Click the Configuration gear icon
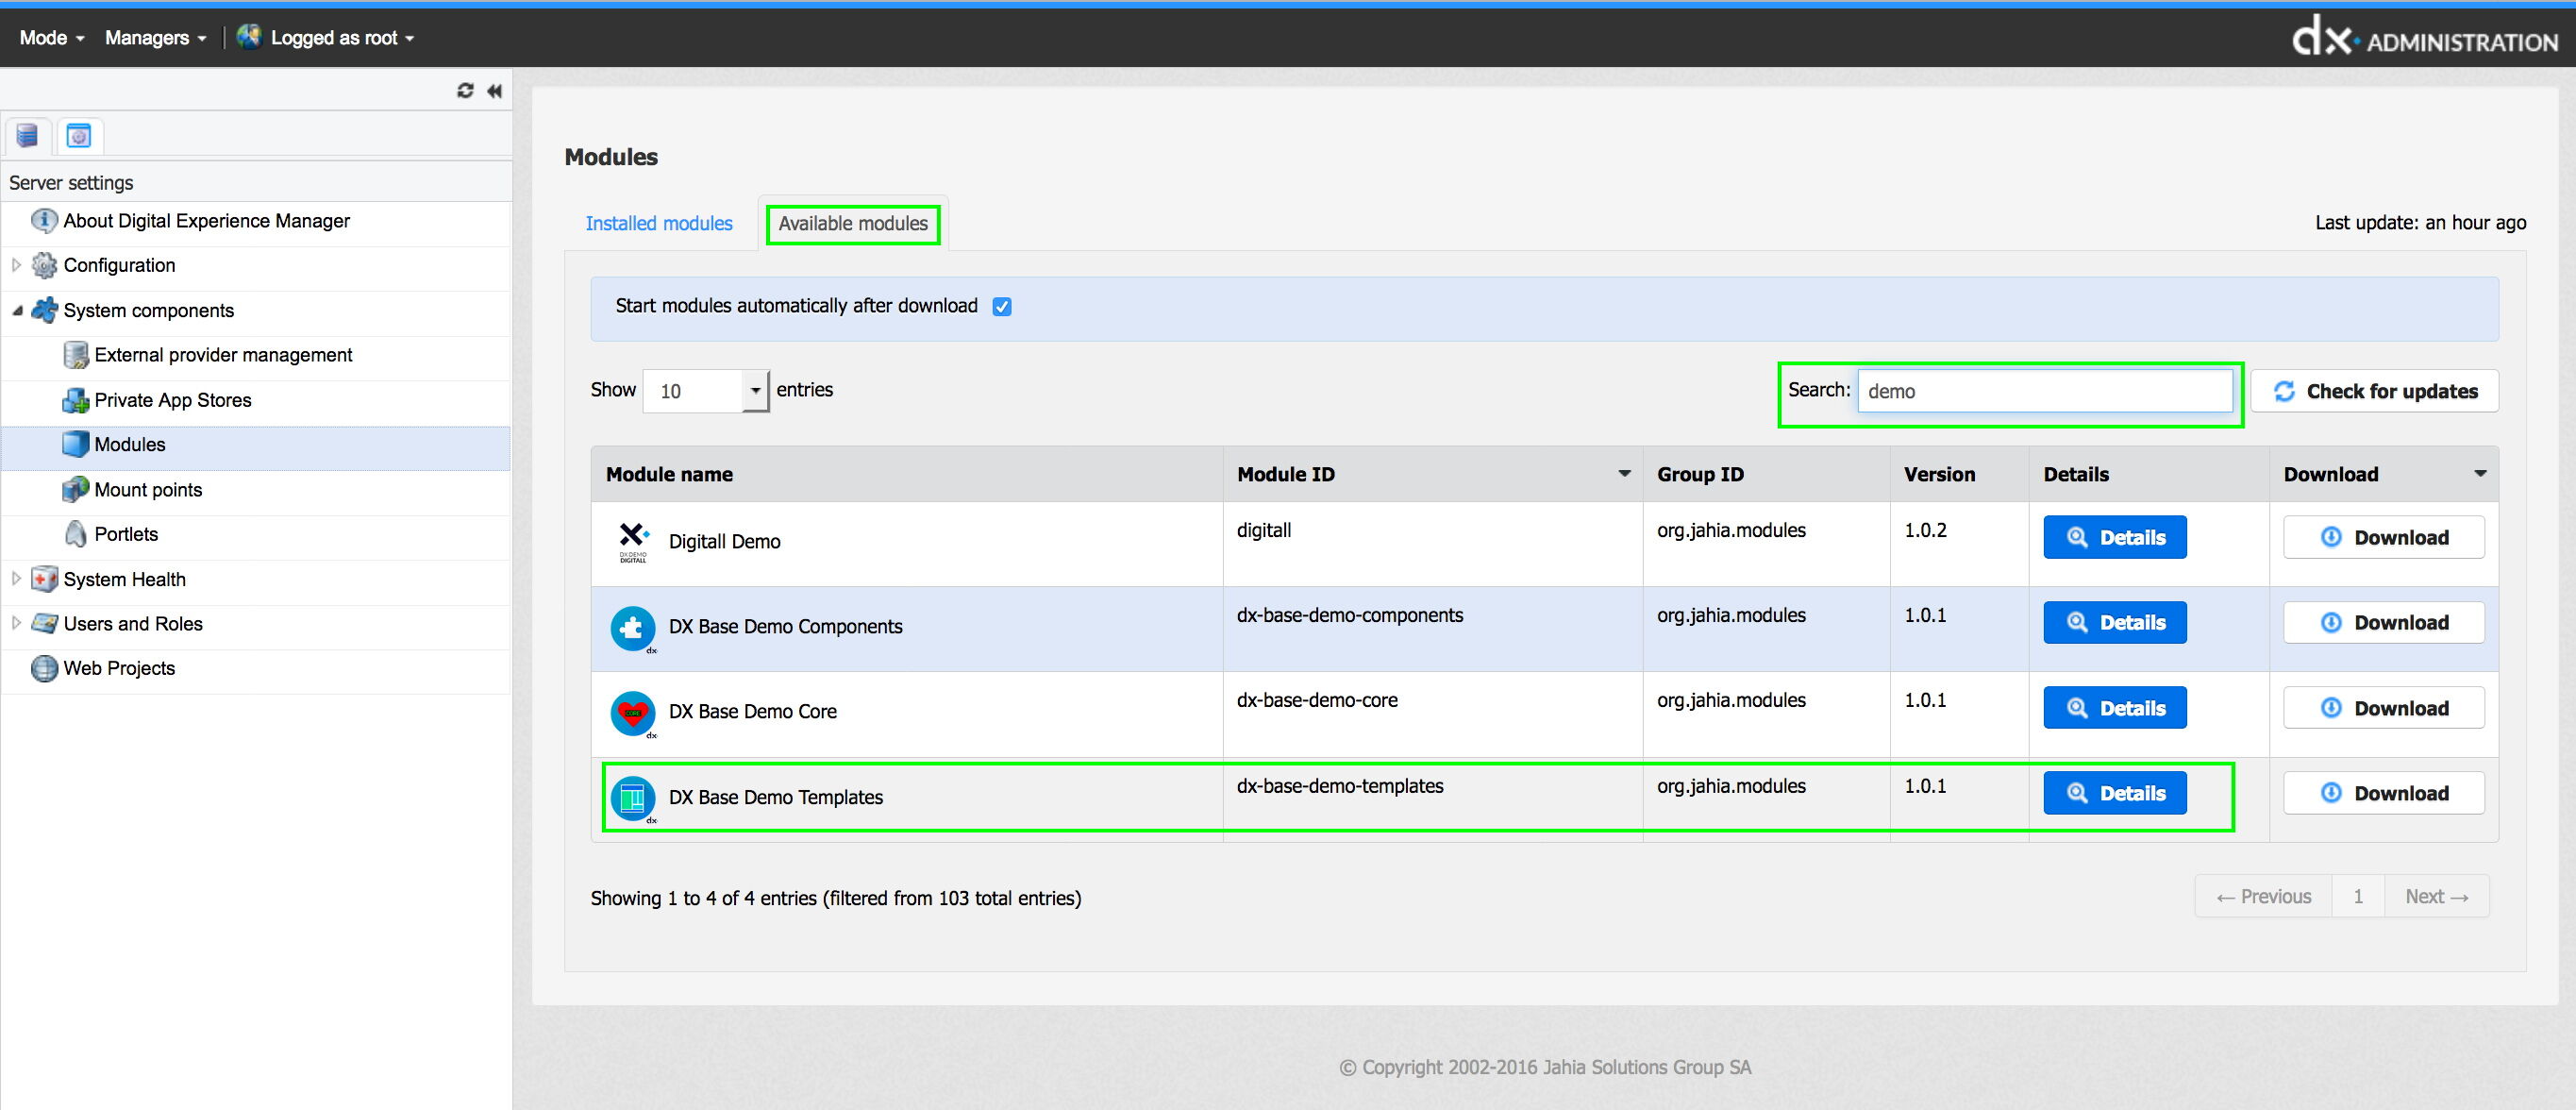 pyautogui.click(x=44, y=265)
